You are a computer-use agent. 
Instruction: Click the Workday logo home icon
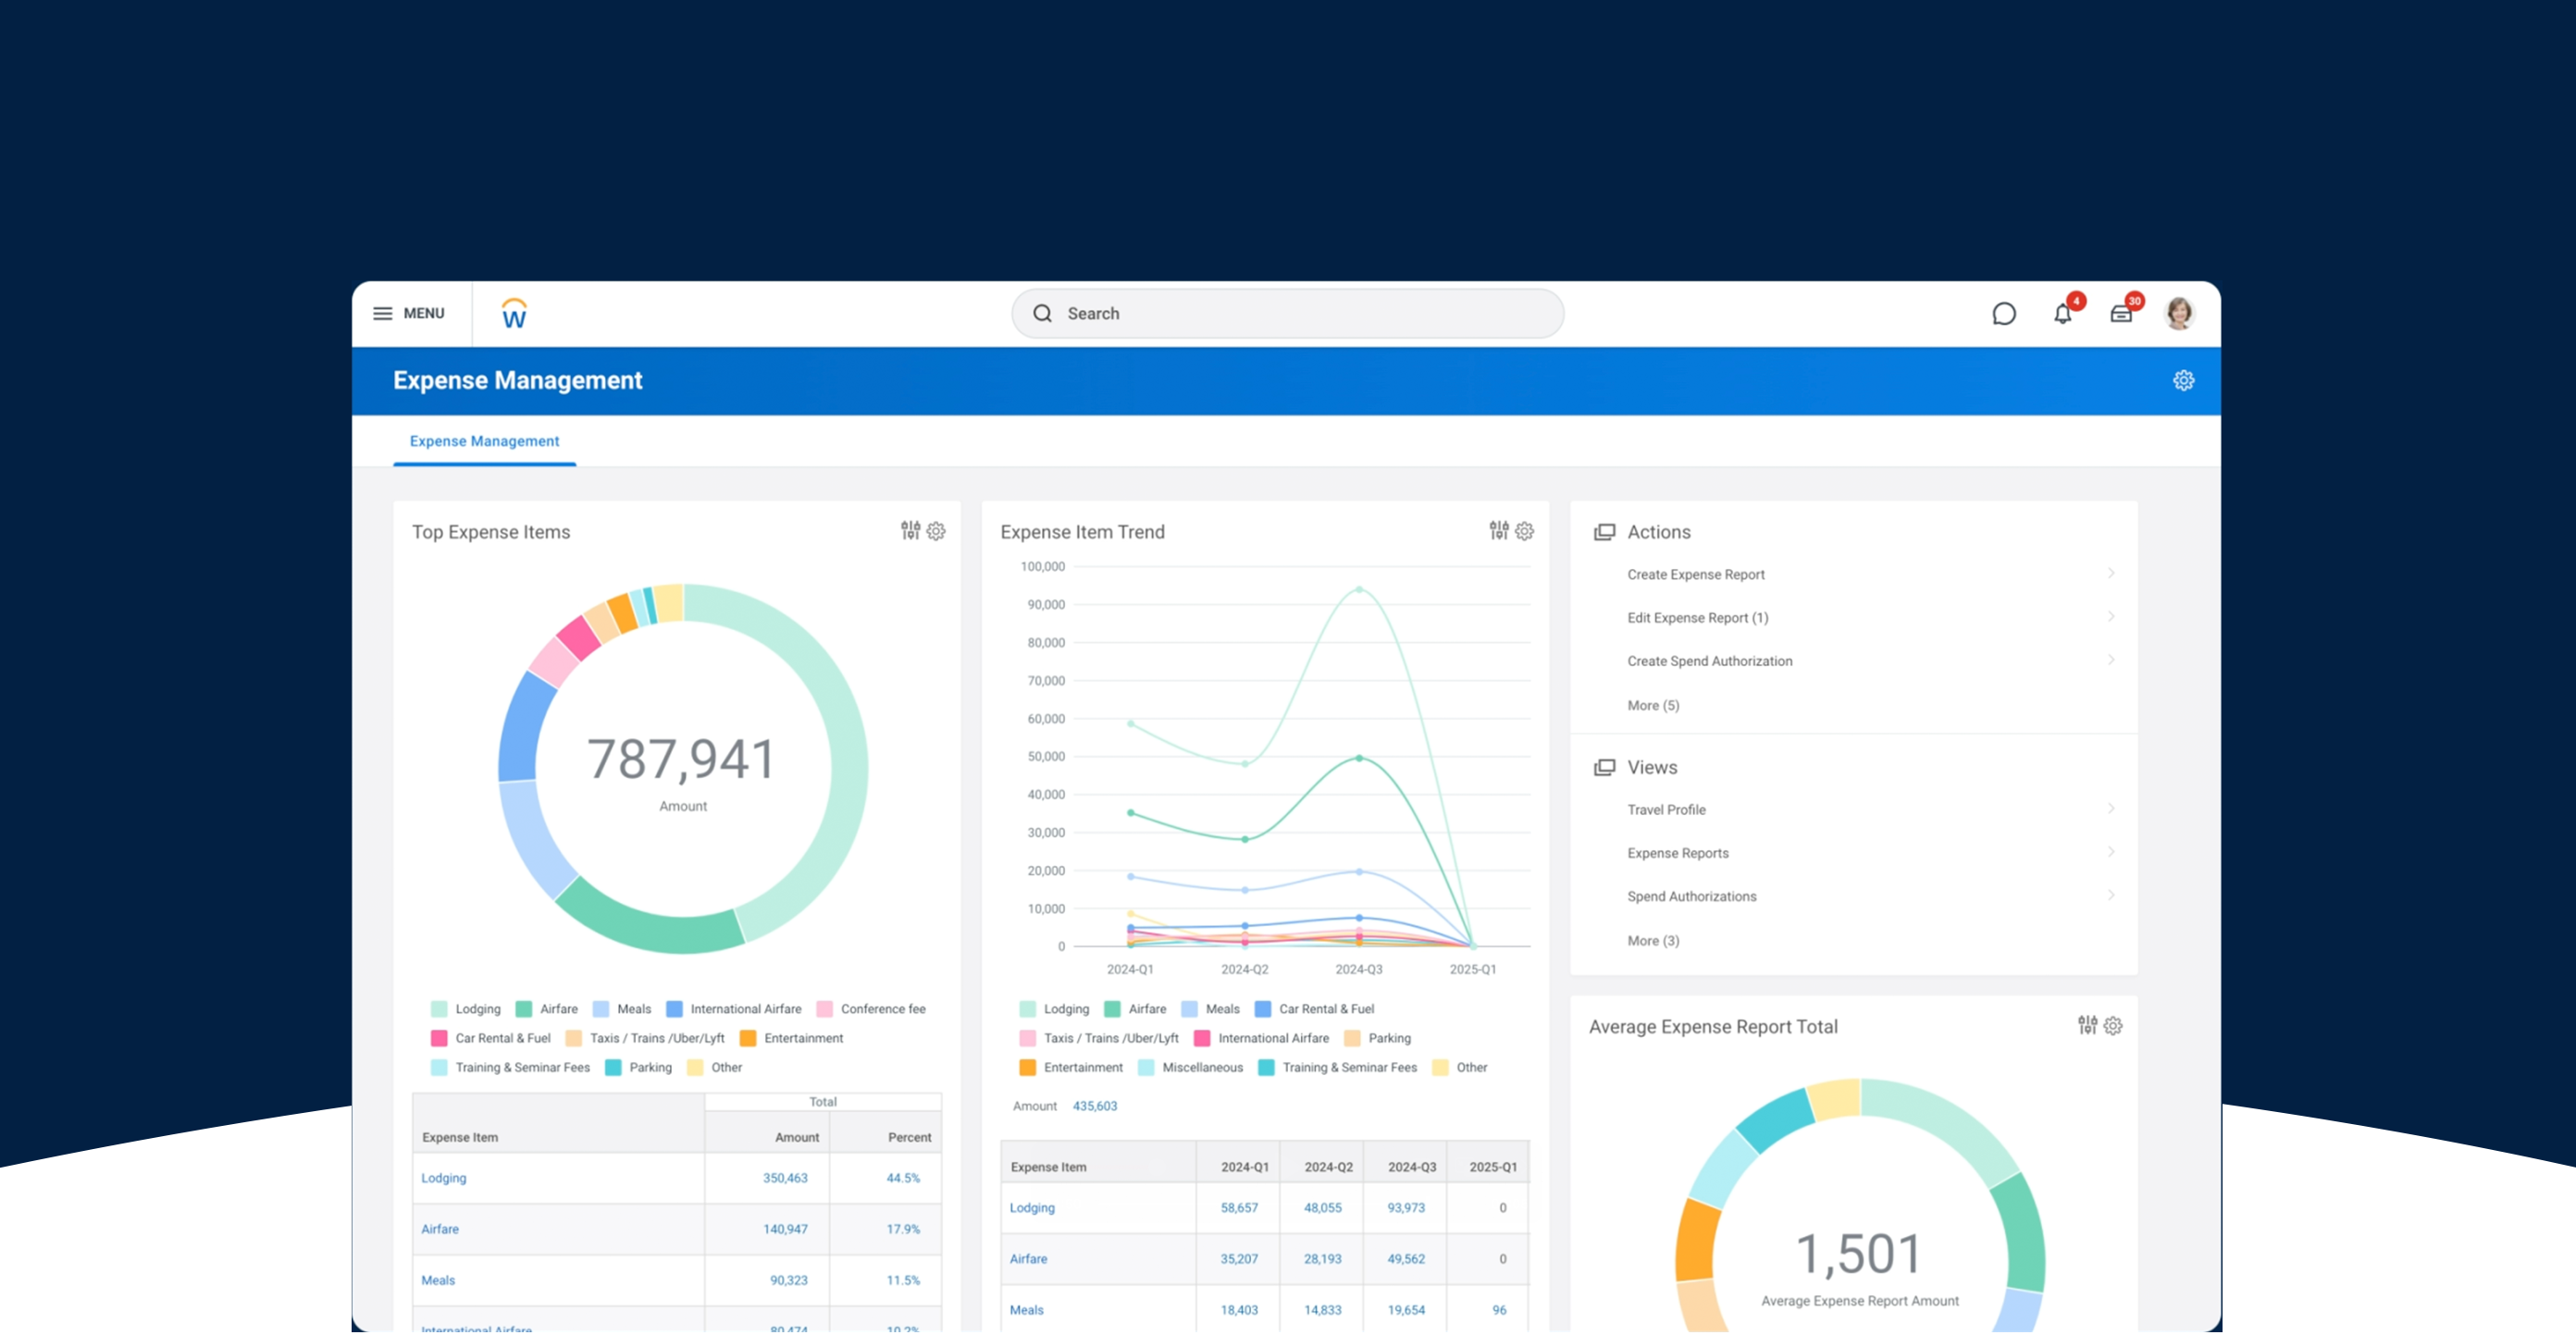click(514, 315)
